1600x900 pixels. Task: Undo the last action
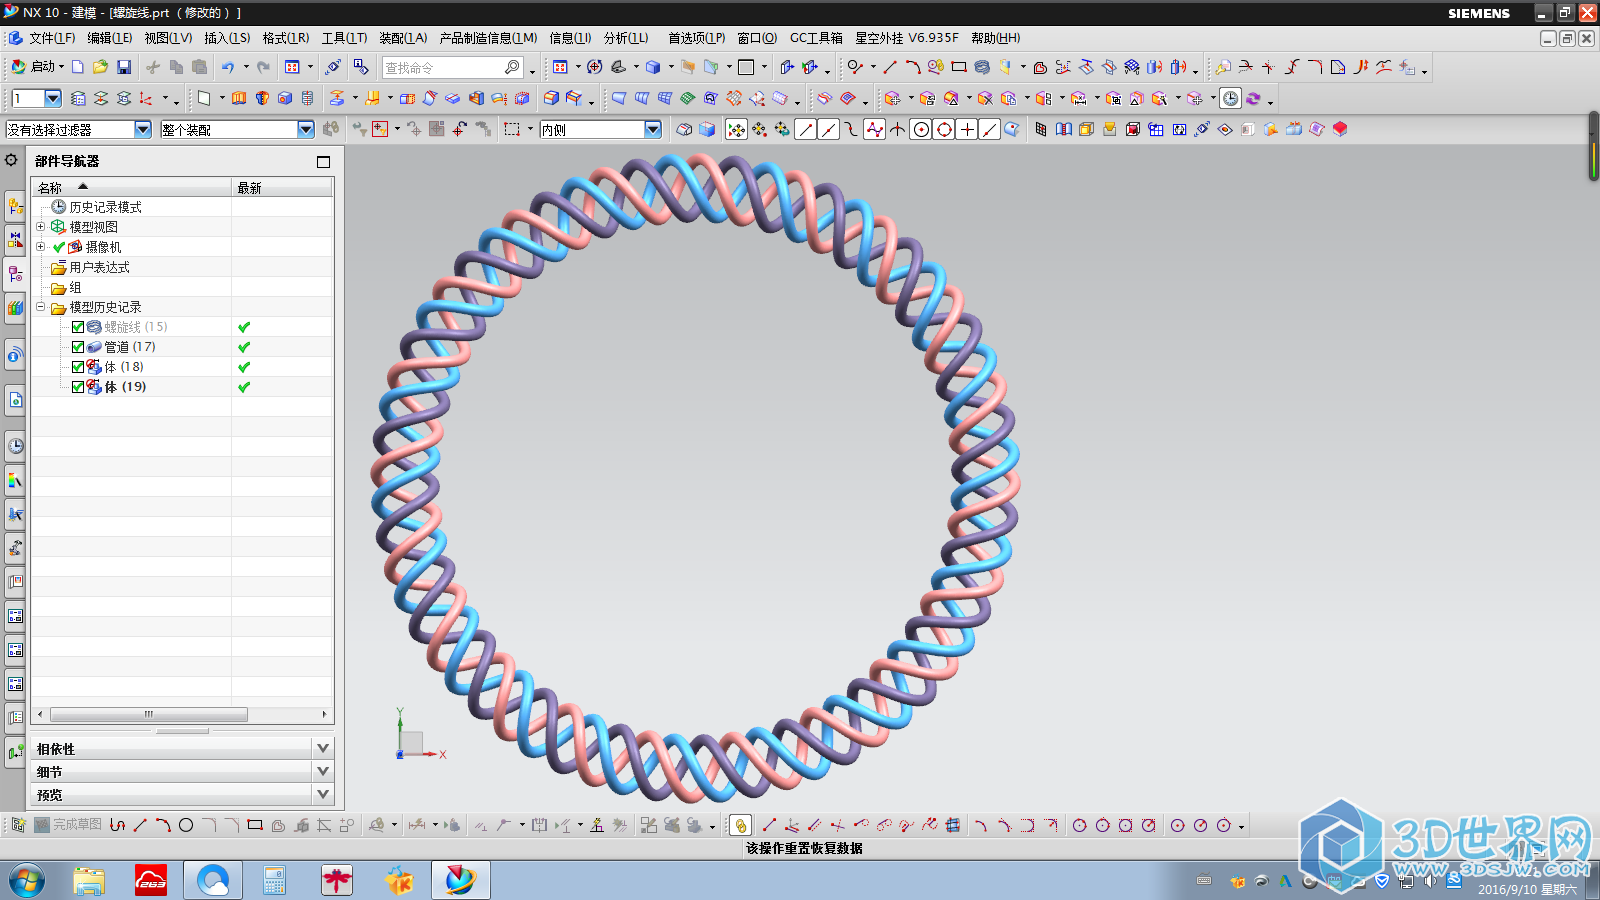(228, 67)
